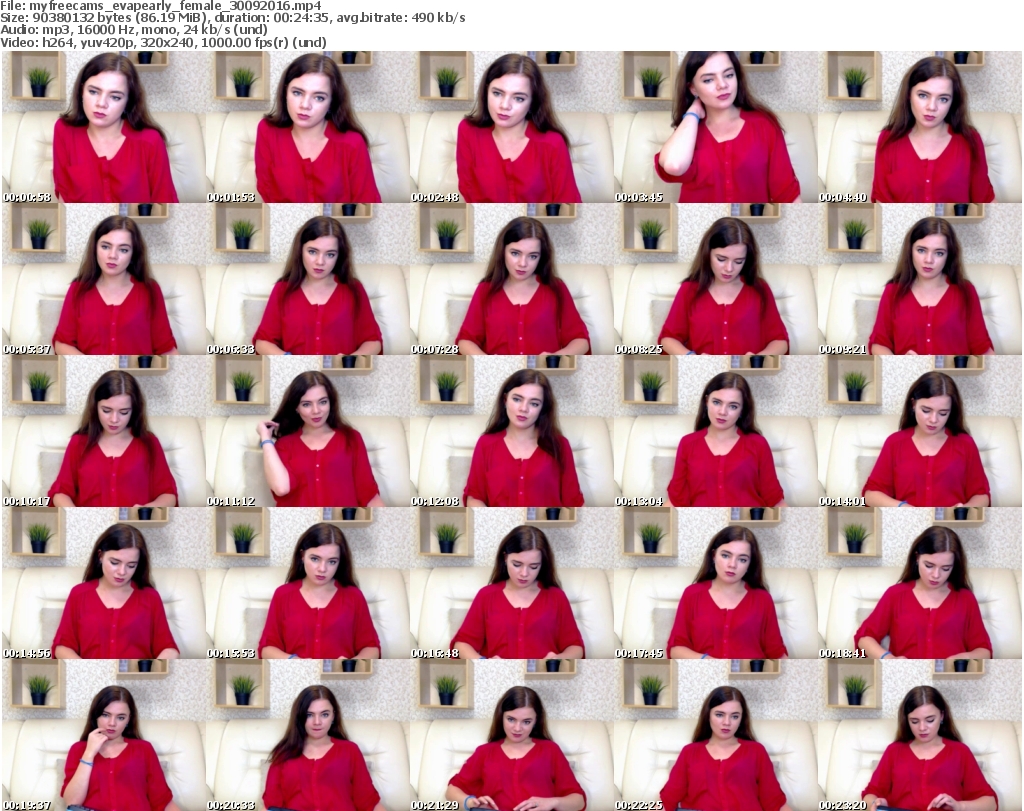Click the Audio mp3 info line

click(x=134, y=30)
